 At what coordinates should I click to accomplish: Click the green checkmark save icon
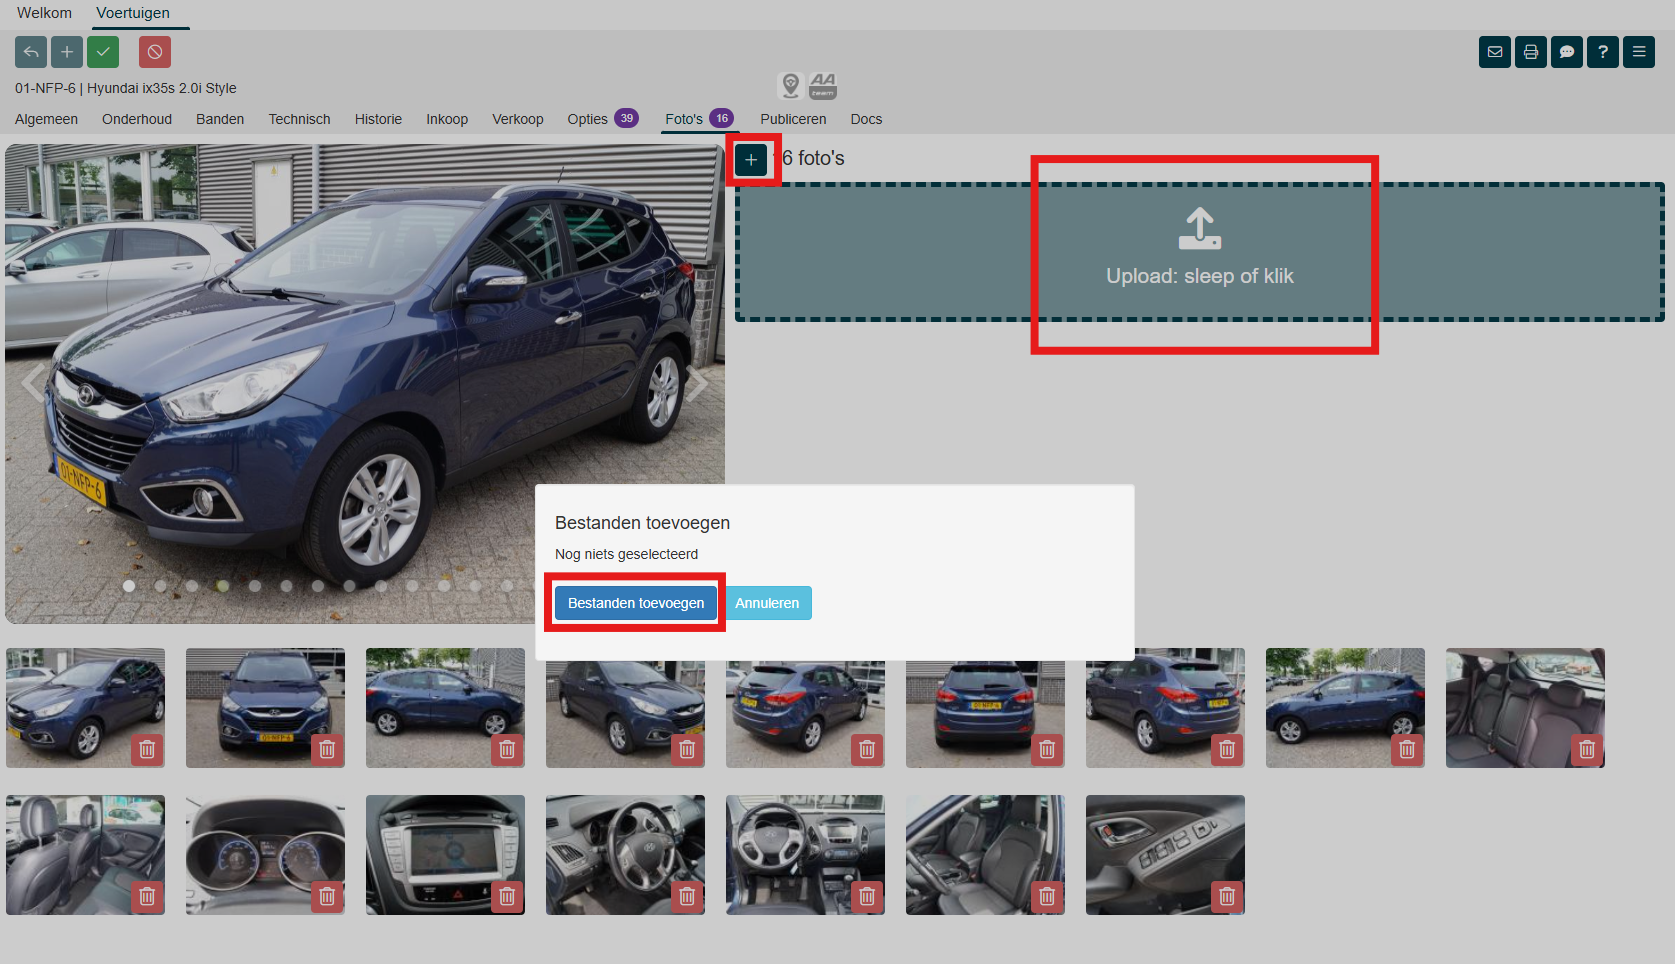pos(103,52)
